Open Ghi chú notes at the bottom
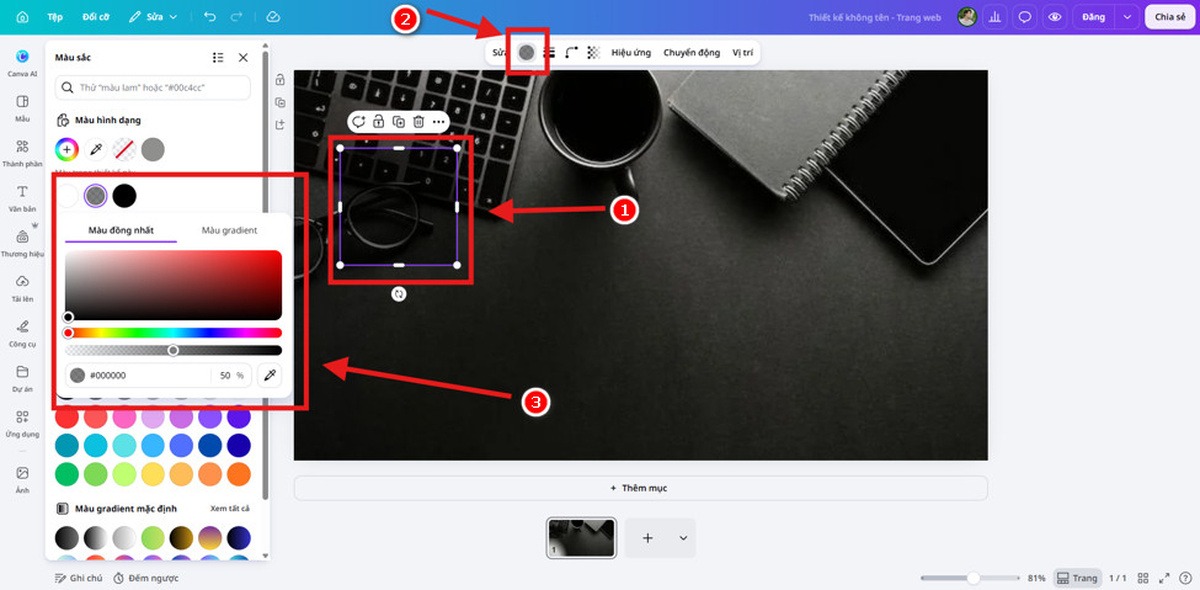Screen dimensions: 1200x590 click(x=79, y=578)
